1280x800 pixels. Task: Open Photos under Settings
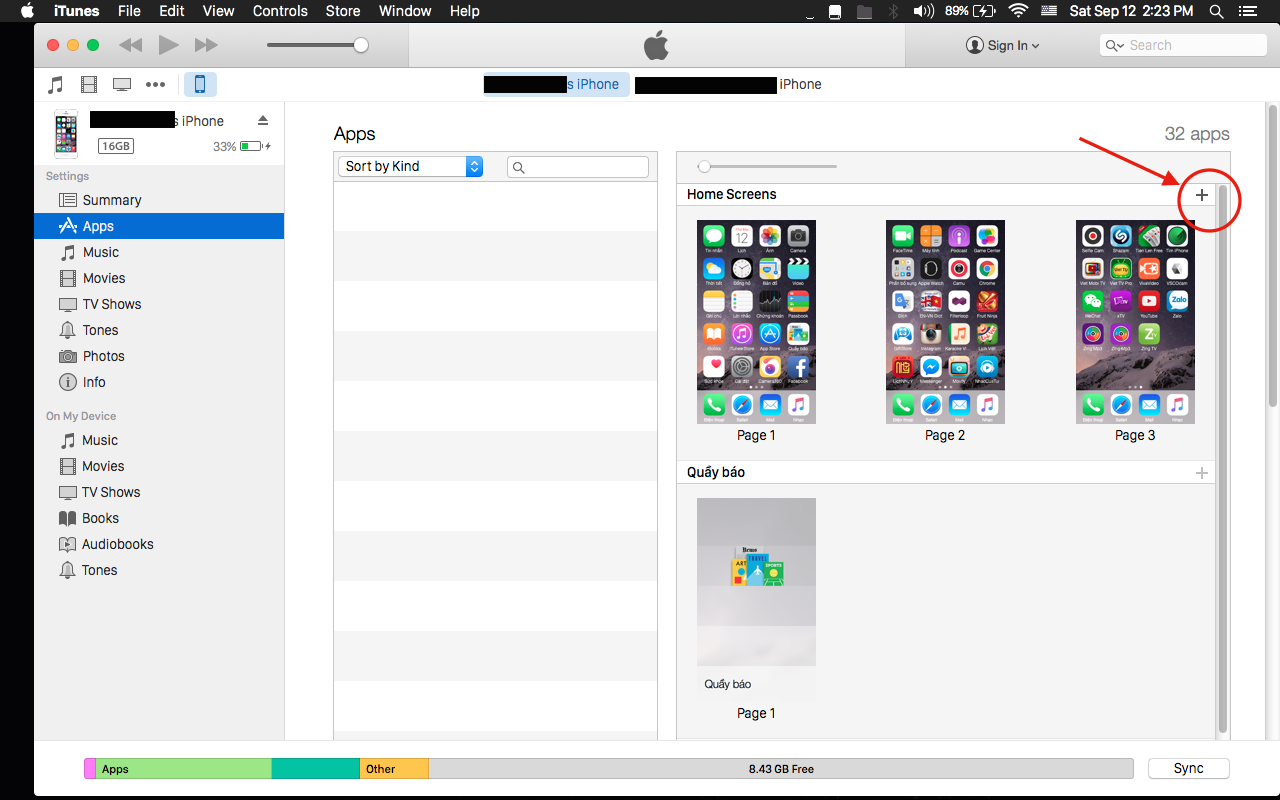tap(159, 356)
